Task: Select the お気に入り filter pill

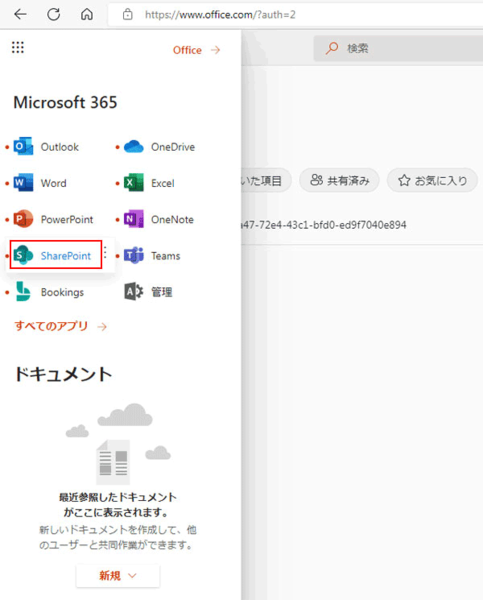Action: (x=432, y=180)
